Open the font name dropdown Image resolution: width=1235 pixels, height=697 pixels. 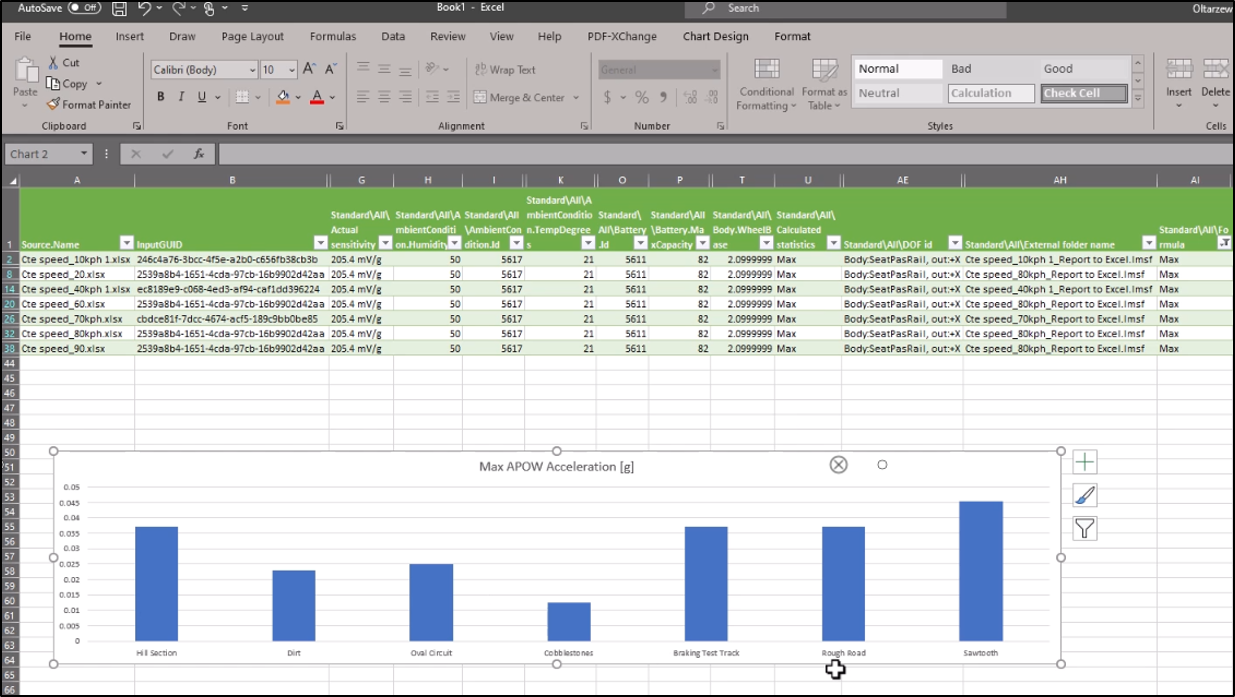click(252, 70)
